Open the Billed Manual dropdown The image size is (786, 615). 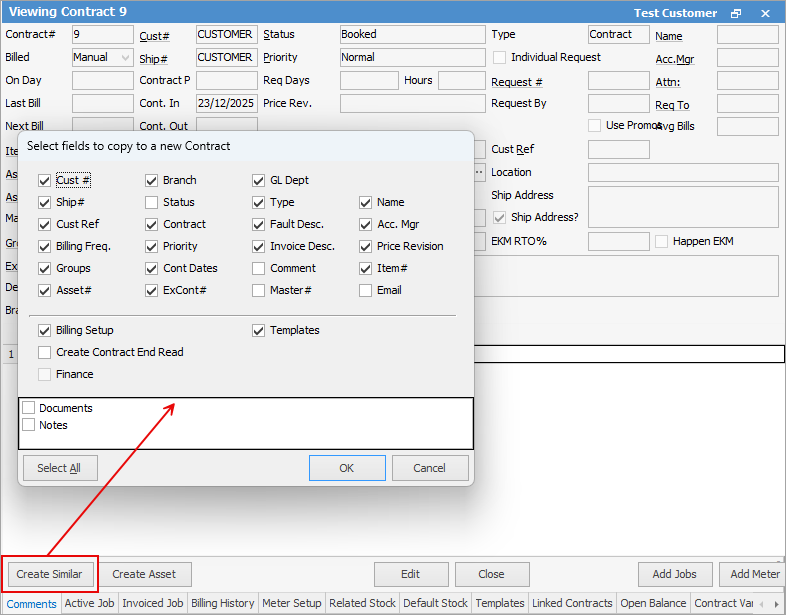(x=126, y=58)
